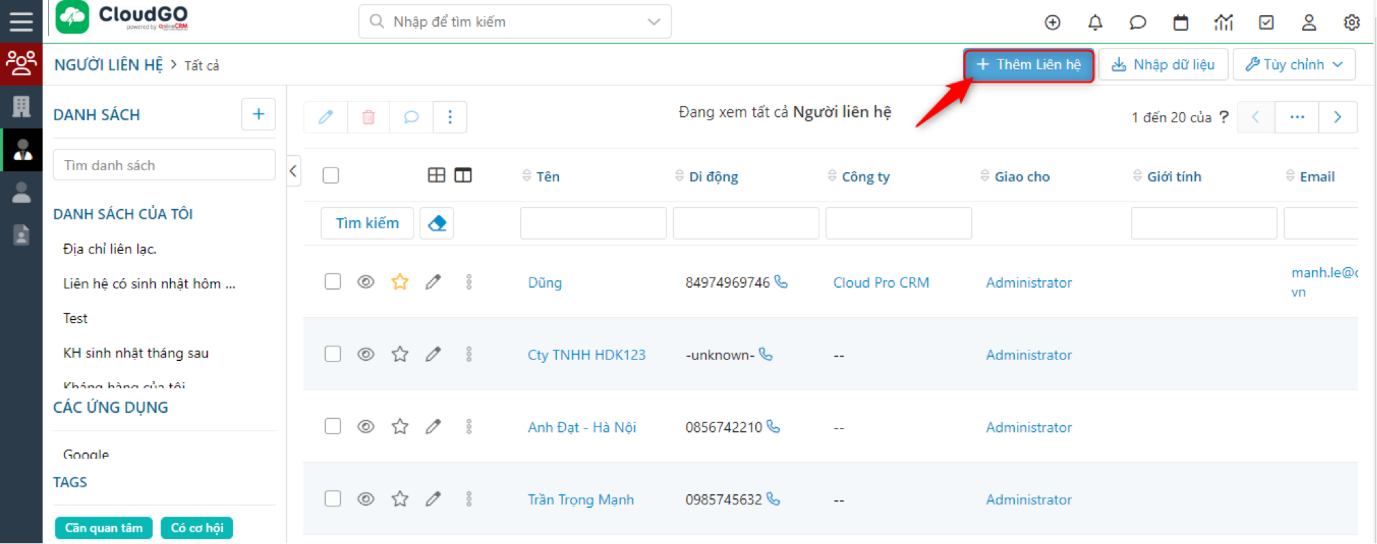The height and width of the screenshot is (544, 1377).
Task: Click the Tìm danh sách search field
Action: (x=164, y=165)
